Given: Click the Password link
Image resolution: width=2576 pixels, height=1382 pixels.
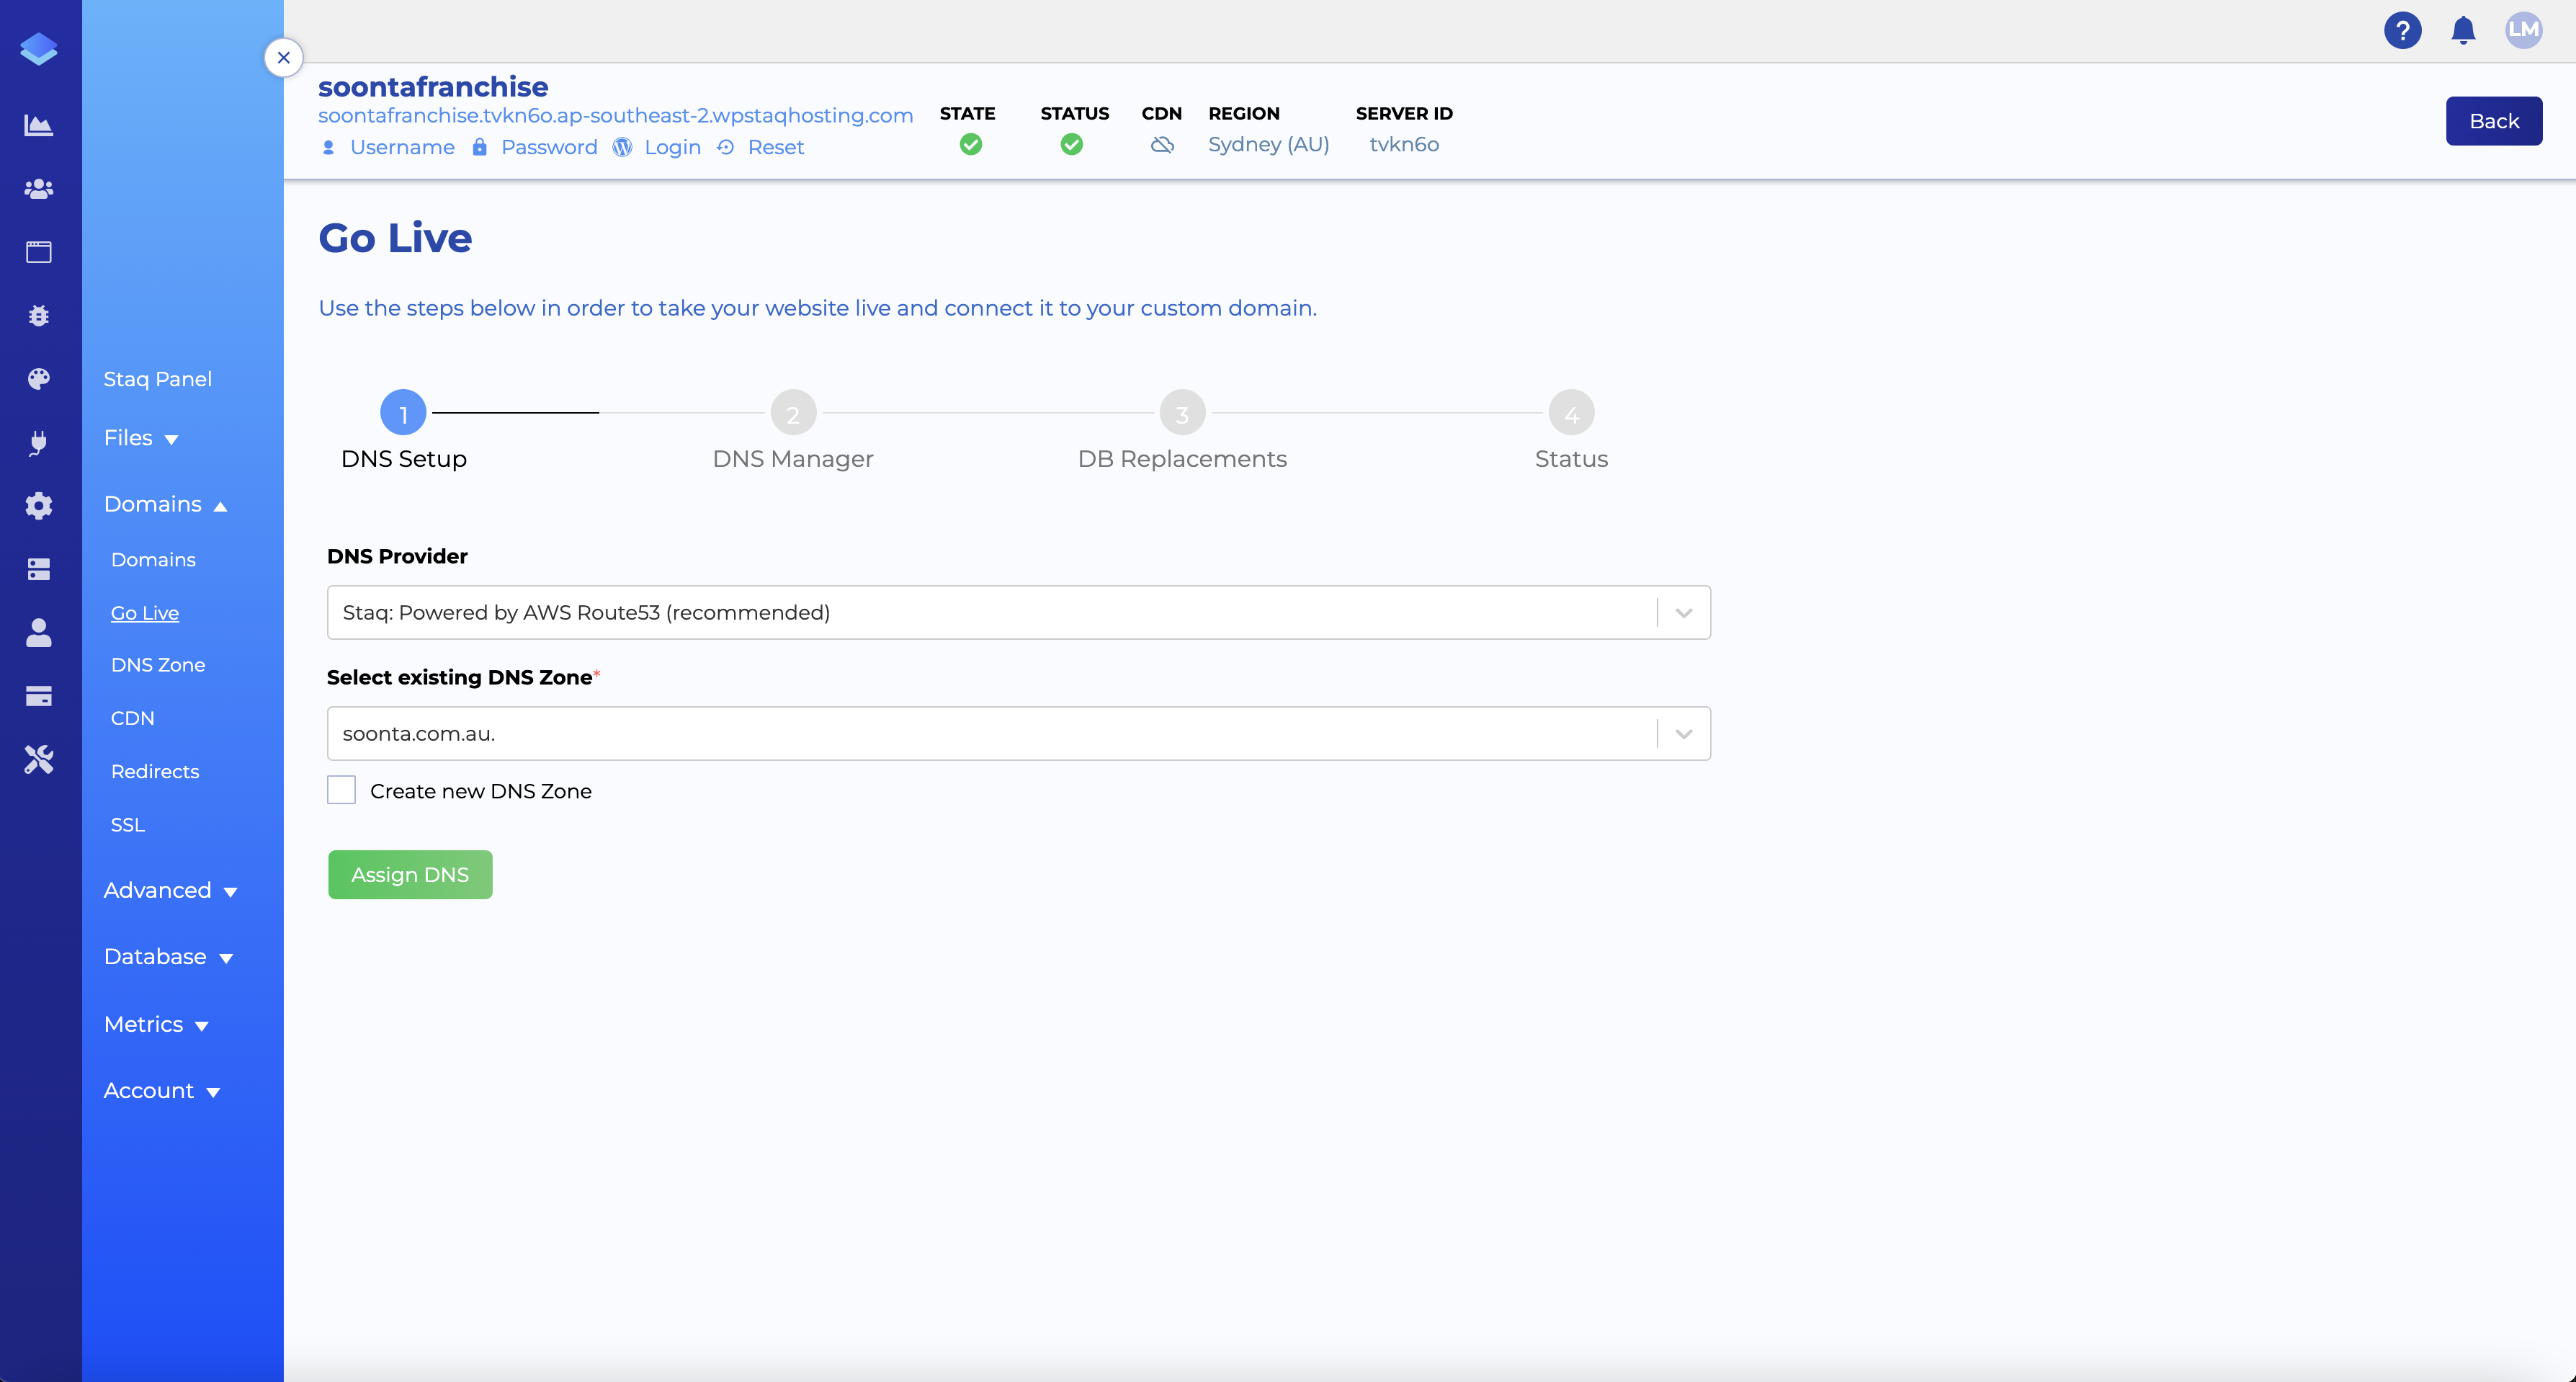Looking at the screenshot, I should [549, 147].
